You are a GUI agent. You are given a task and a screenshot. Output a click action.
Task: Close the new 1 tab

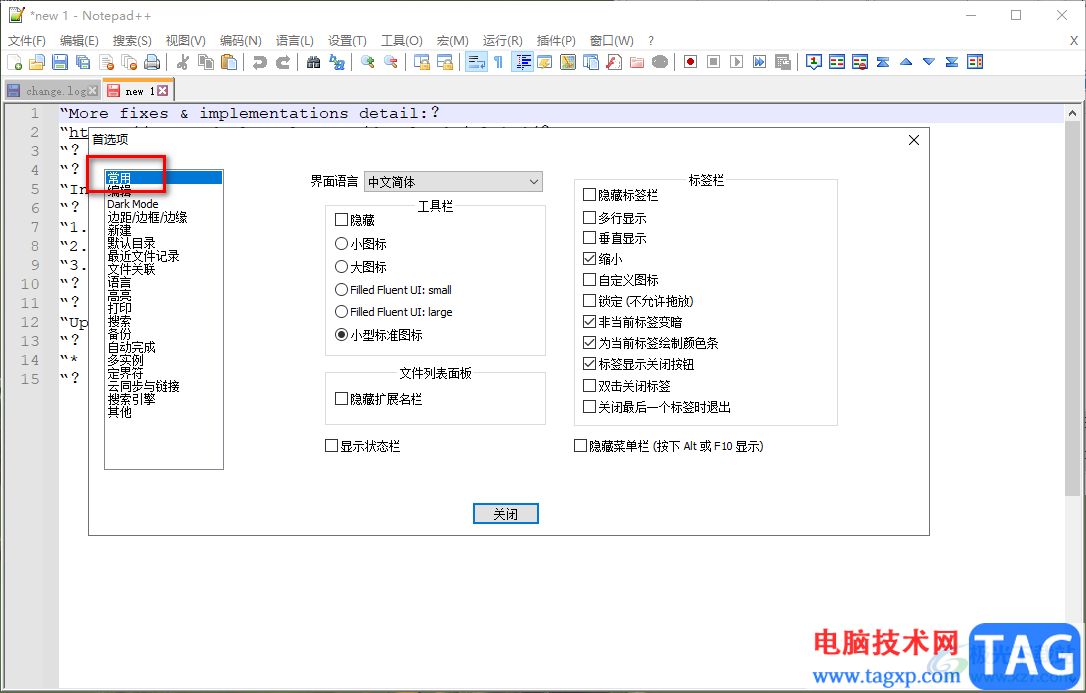tap(162, 91)
